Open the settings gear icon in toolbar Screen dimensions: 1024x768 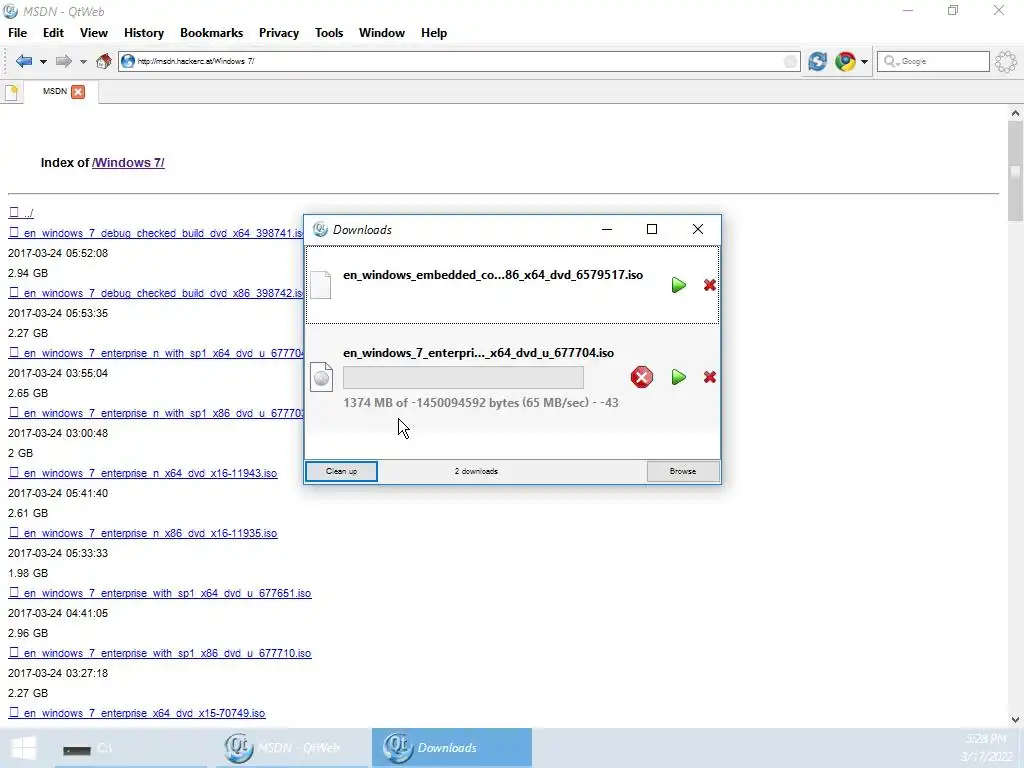1006,61
